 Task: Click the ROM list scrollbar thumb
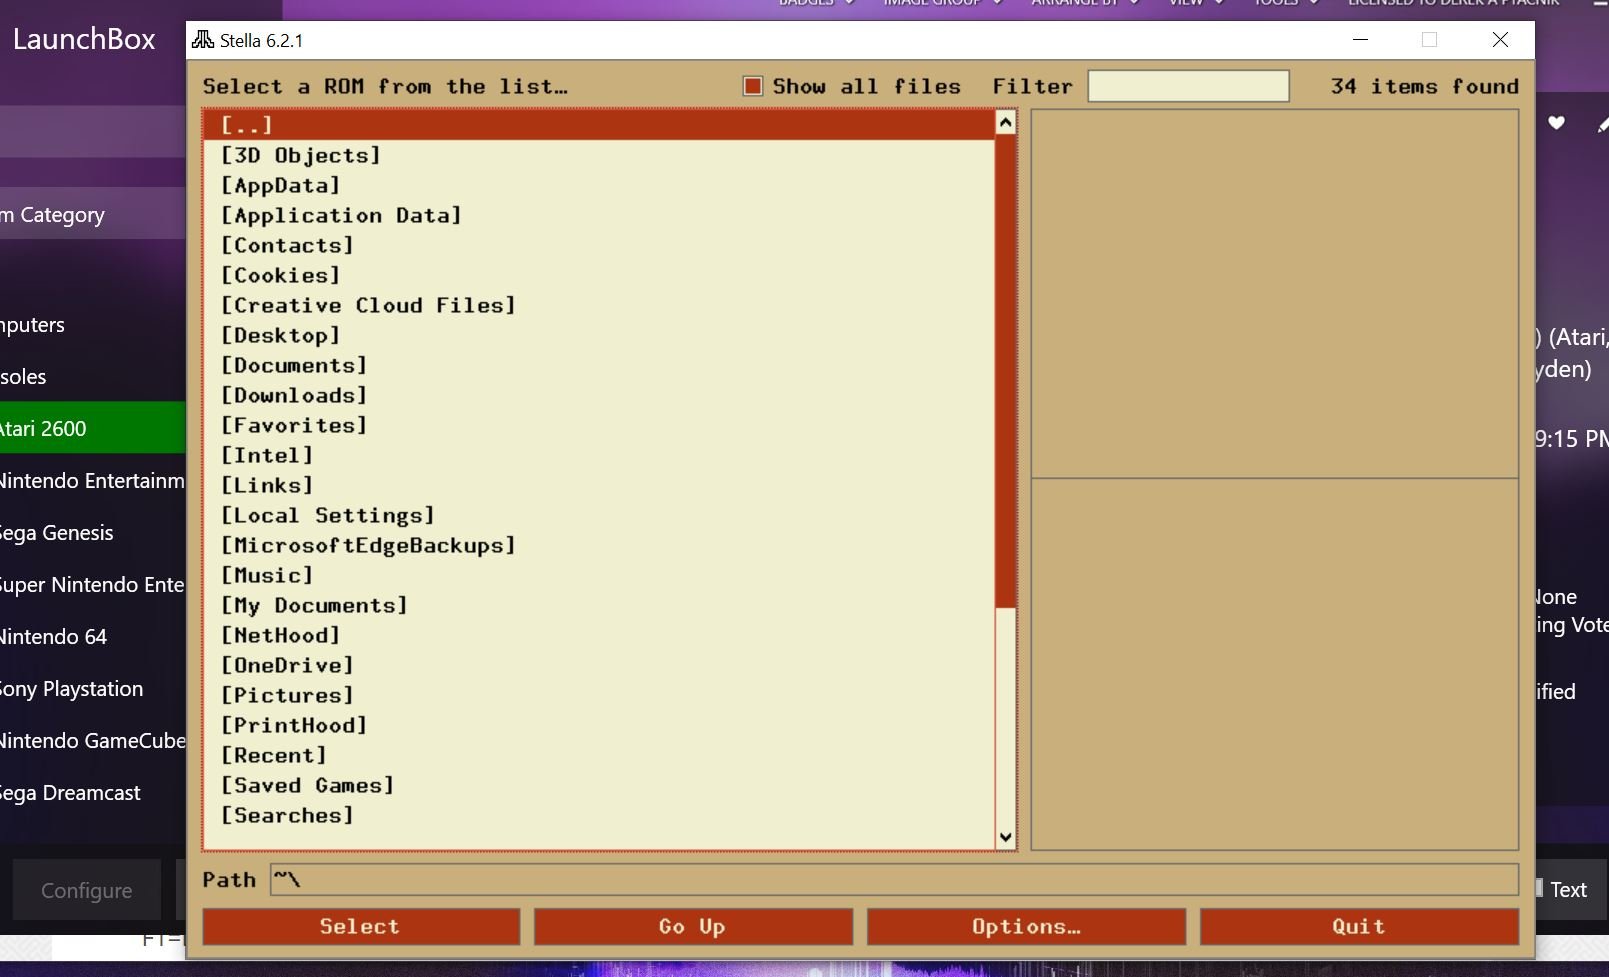click(x=1006, y=371)
